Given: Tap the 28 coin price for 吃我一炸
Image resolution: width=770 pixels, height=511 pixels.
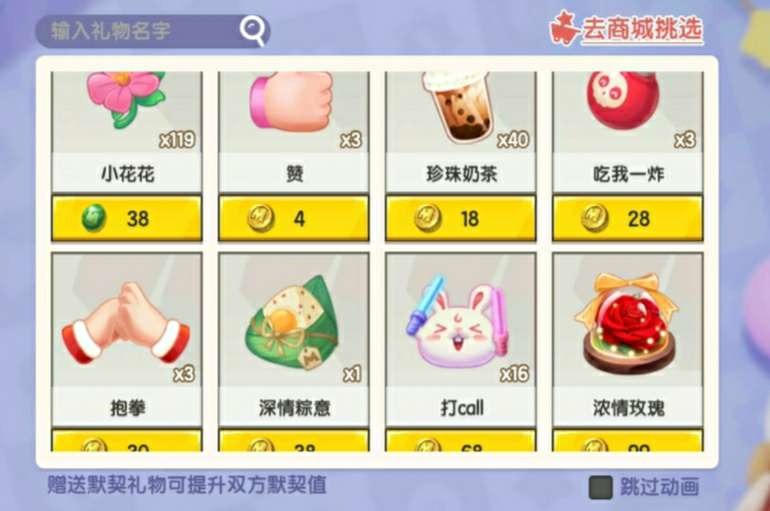Looking at the screenshot, I should pyautogui.click(x=628, y=218).
